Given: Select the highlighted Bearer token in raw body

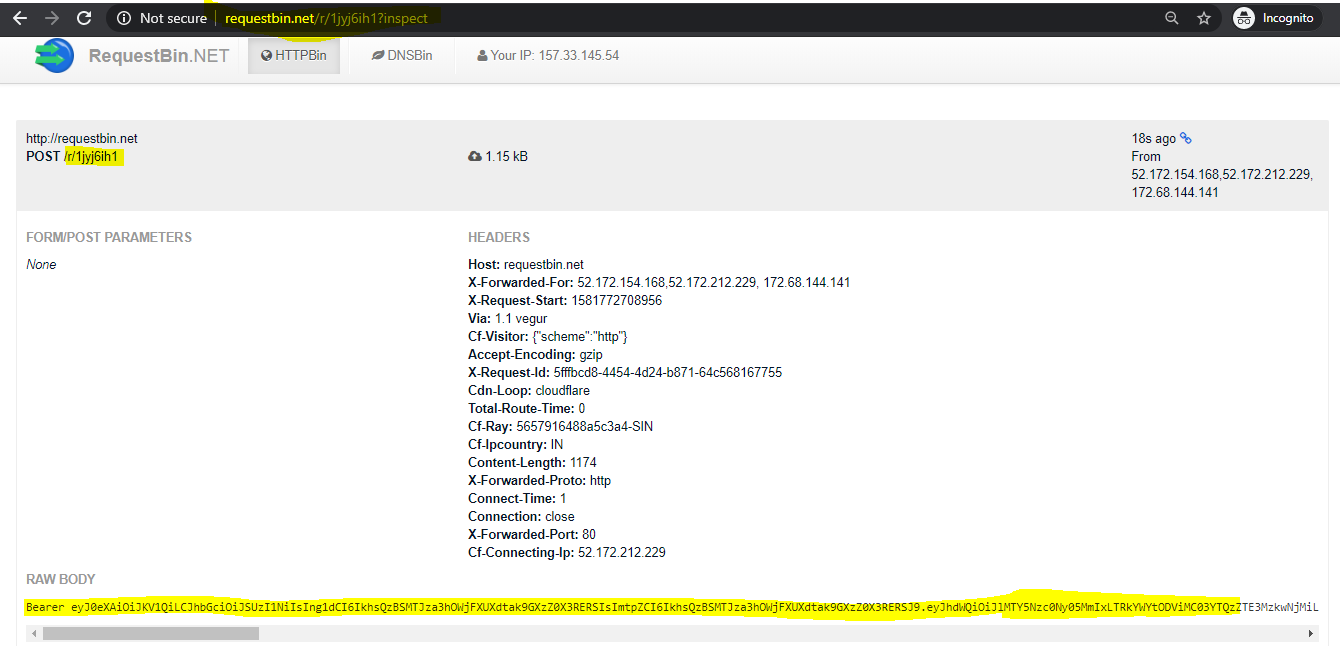Looking at the screenshot, I should tap(600, 606).
